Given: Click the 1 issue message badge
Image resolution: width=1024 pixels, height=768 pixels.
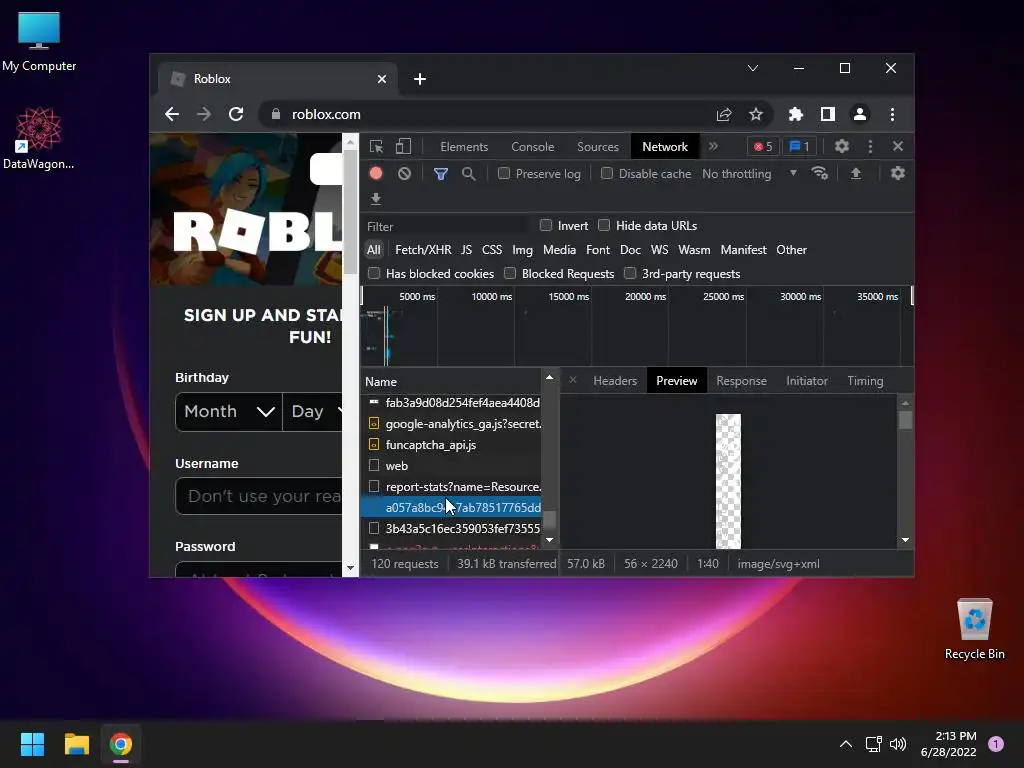Looking at the screenshot, I should click(799, 146).
